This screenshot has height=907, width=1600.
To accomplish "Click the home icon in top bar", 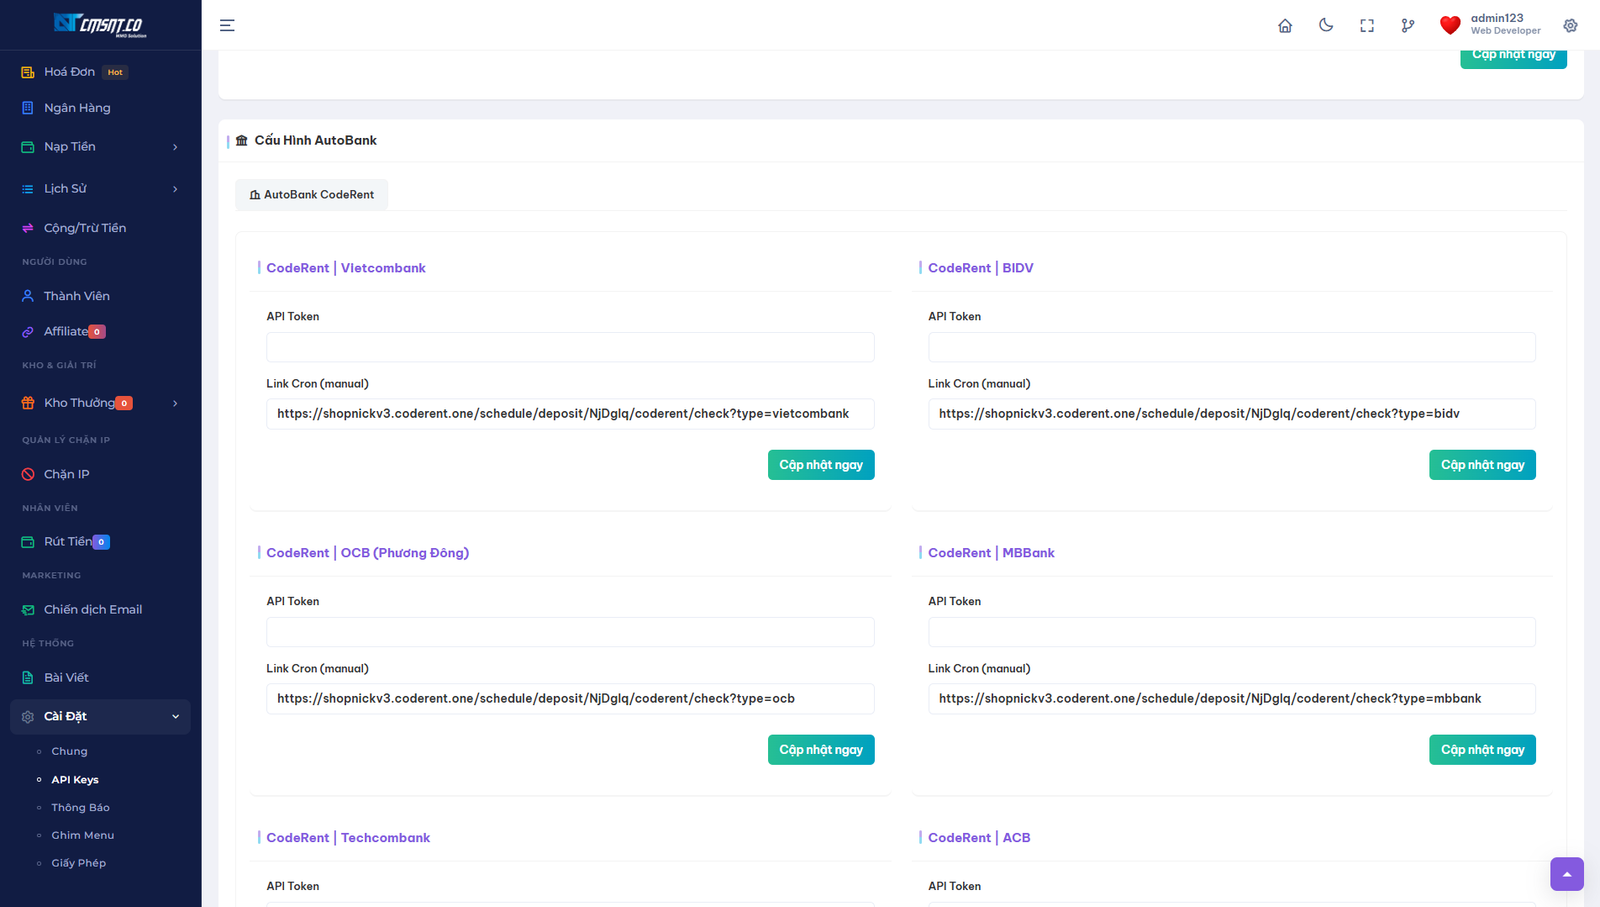I will [1285, 26].
